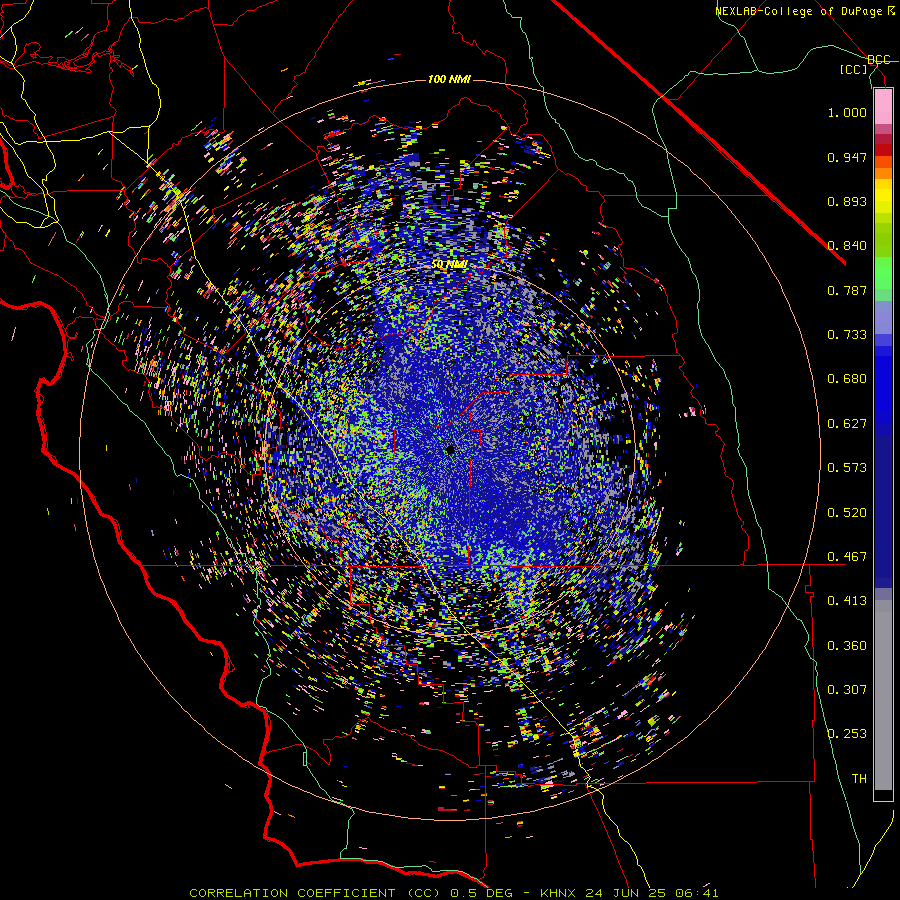Click the "100 NMI" range ring label
This screenshot has width=900, height=900.
(449, 79)
